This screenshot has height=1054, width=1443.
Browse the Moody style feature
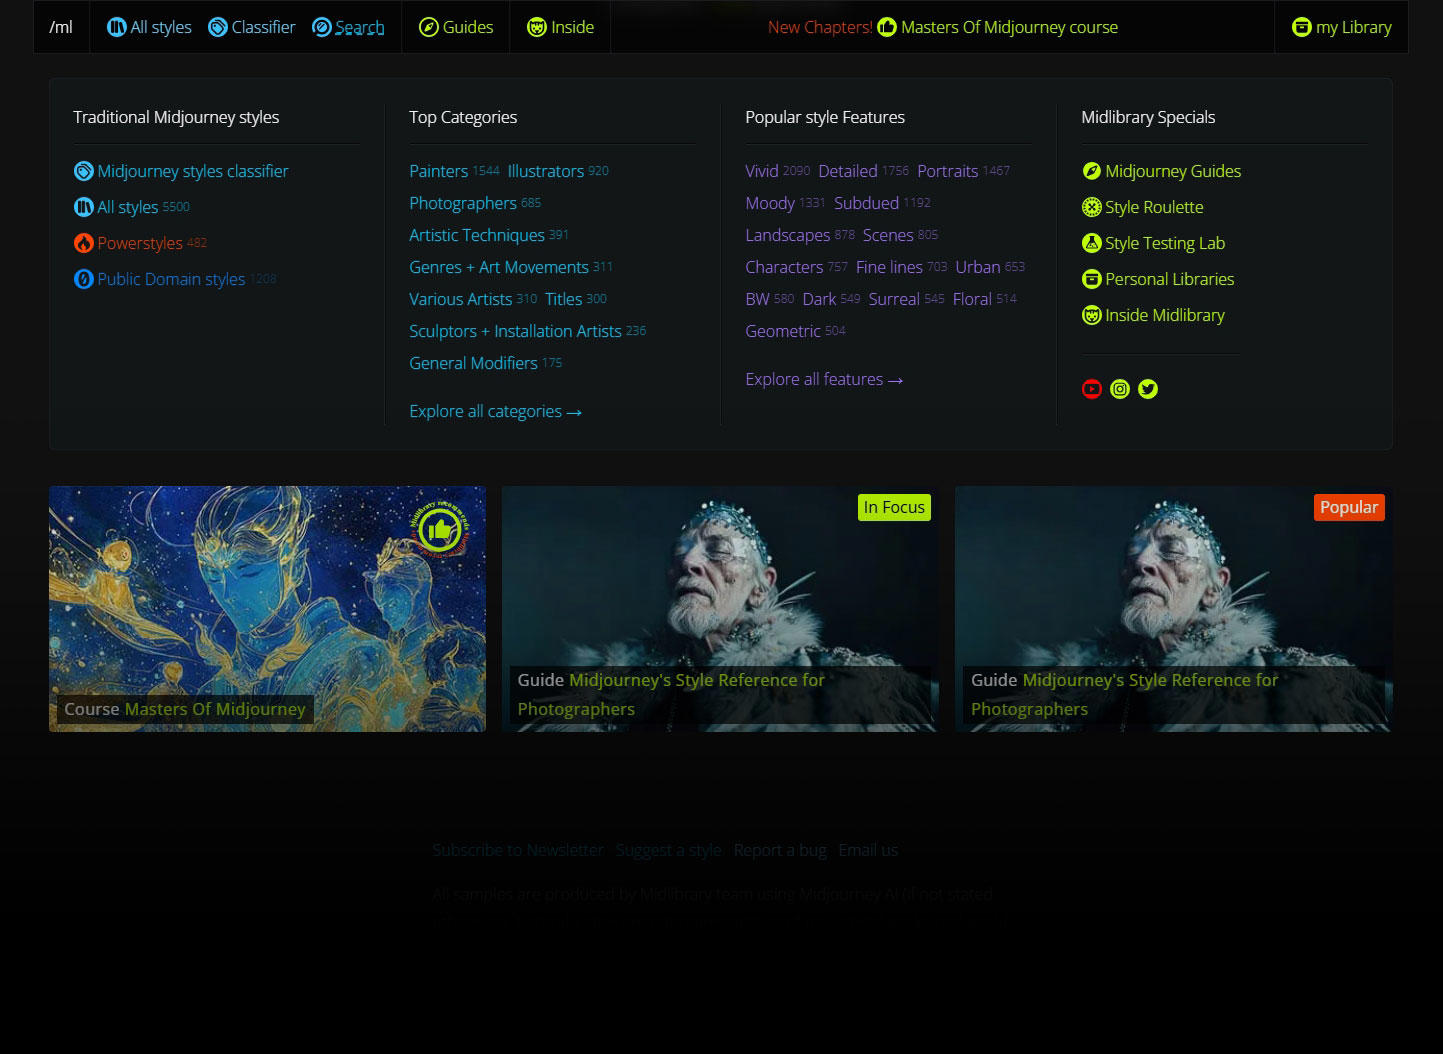click(770, 203)
